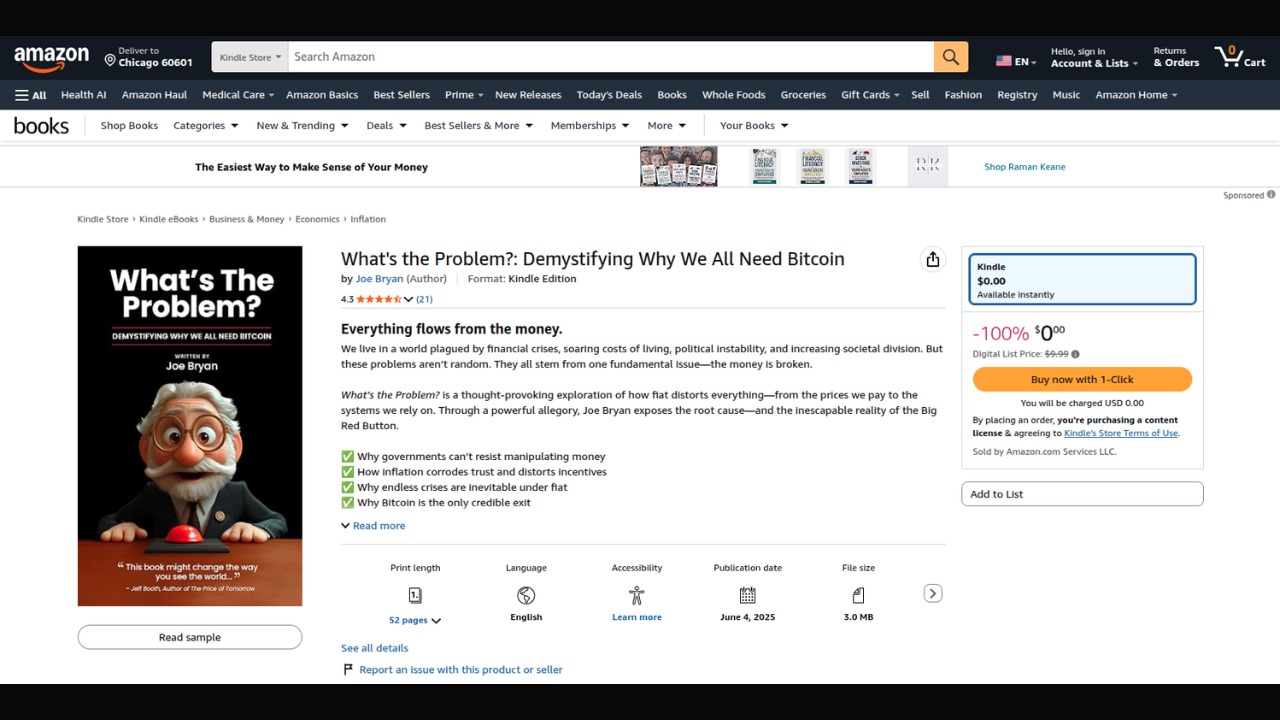Expand the More books menu
The image size is (1280, 720).
[667, 126]
